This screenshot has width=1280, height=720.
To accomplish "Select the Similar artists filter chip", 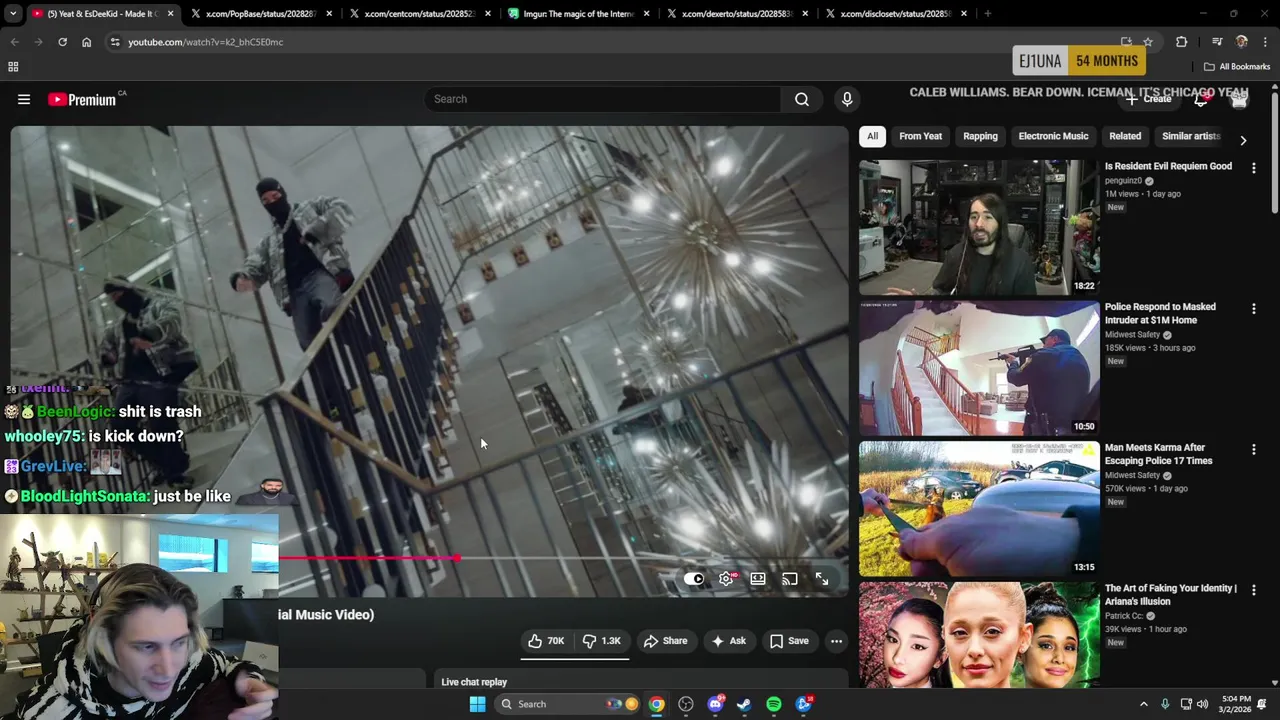I will [x=1191, y=136].
